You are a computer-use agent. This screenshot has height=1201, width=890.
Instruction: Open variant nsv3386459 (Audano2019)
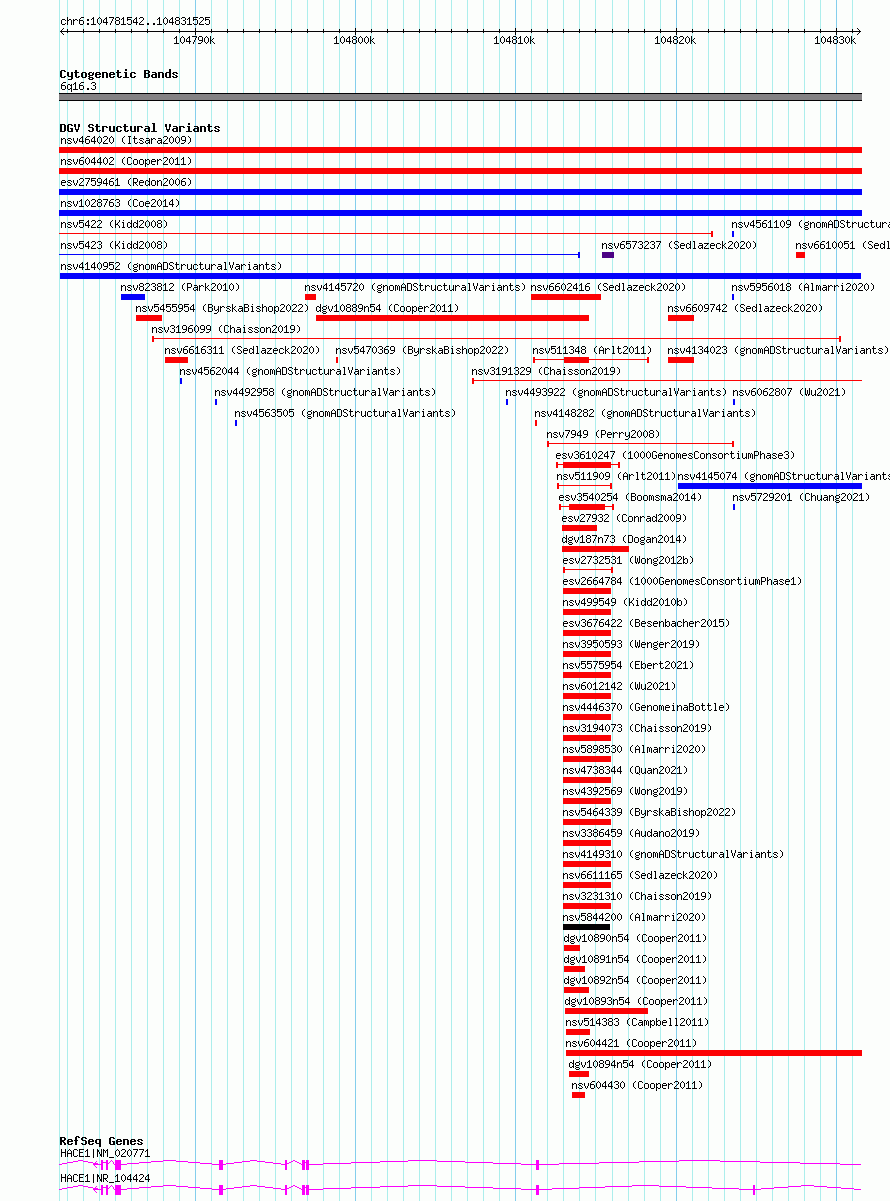631,833
